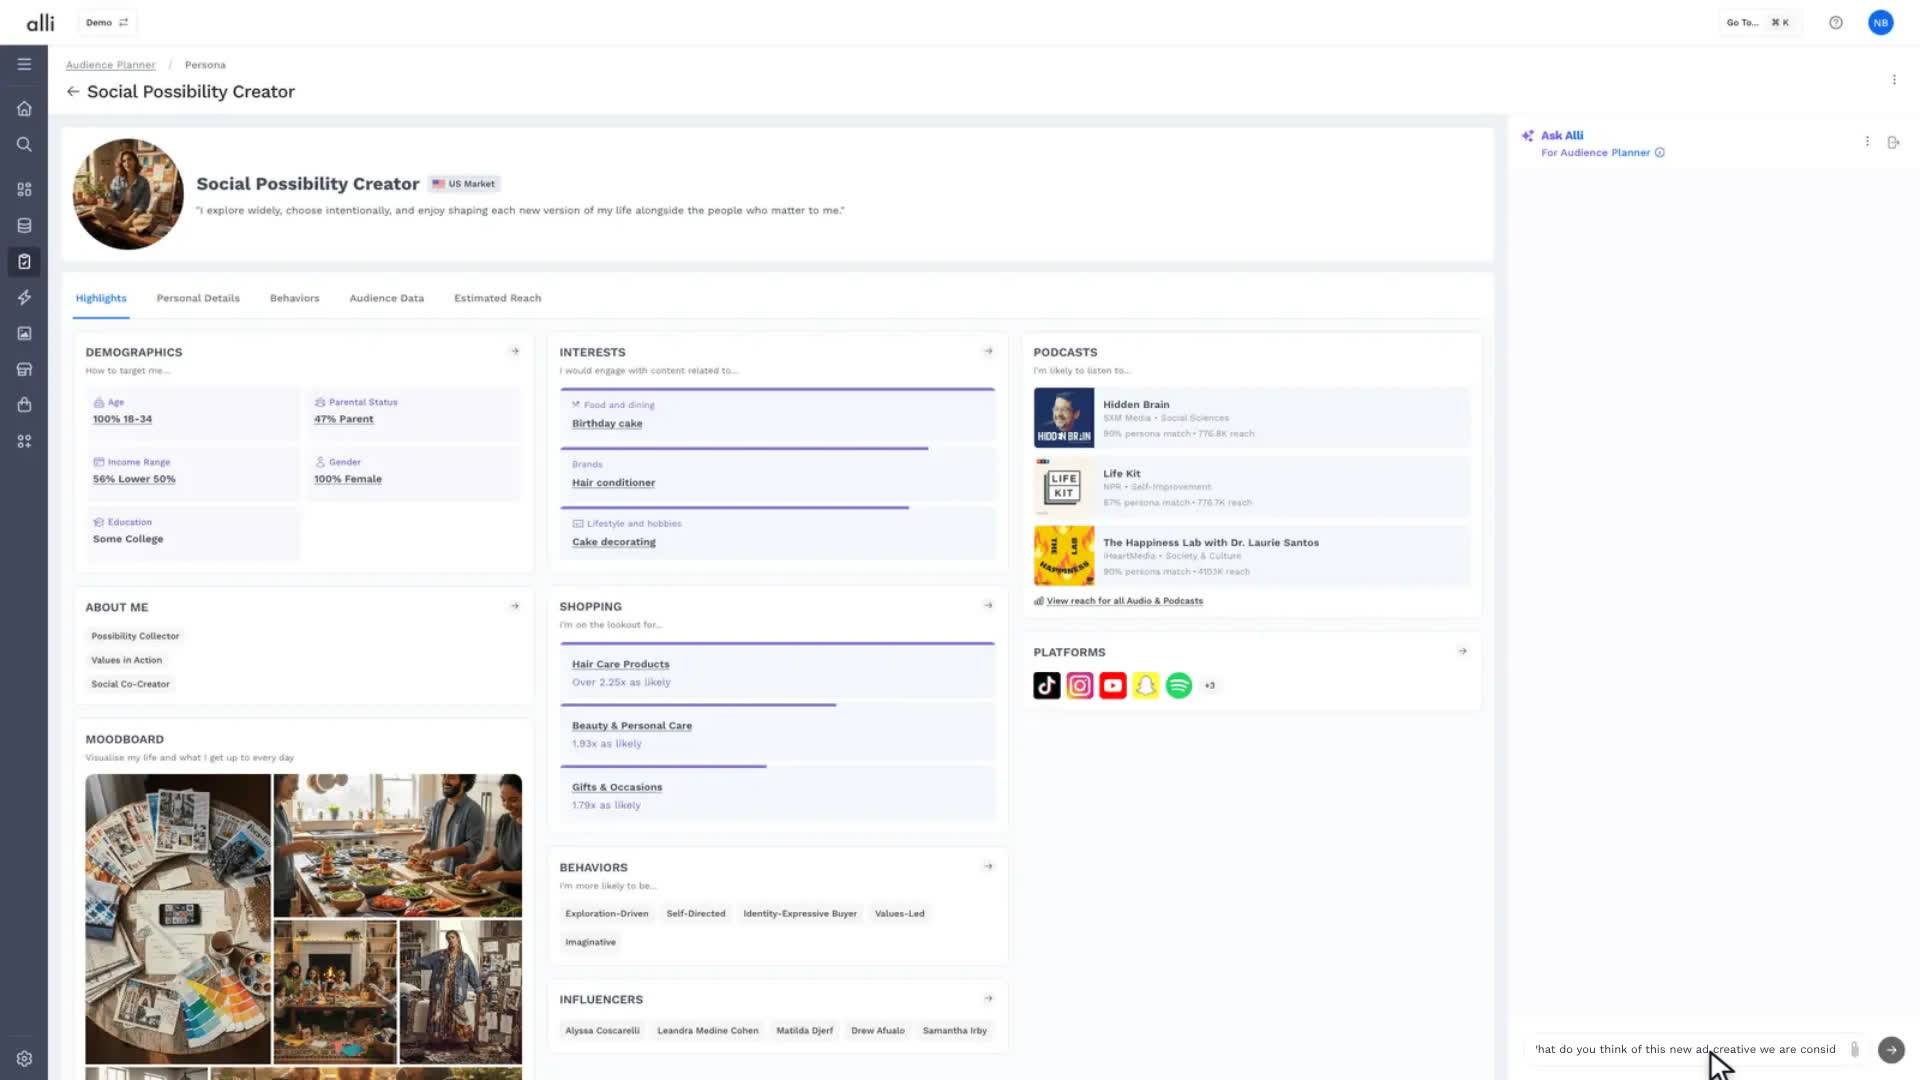Image resolution: width=1920 pixels, height=1080 pixels.
Task: Switch to the Behaviors tab
Action: pos(294,298)
